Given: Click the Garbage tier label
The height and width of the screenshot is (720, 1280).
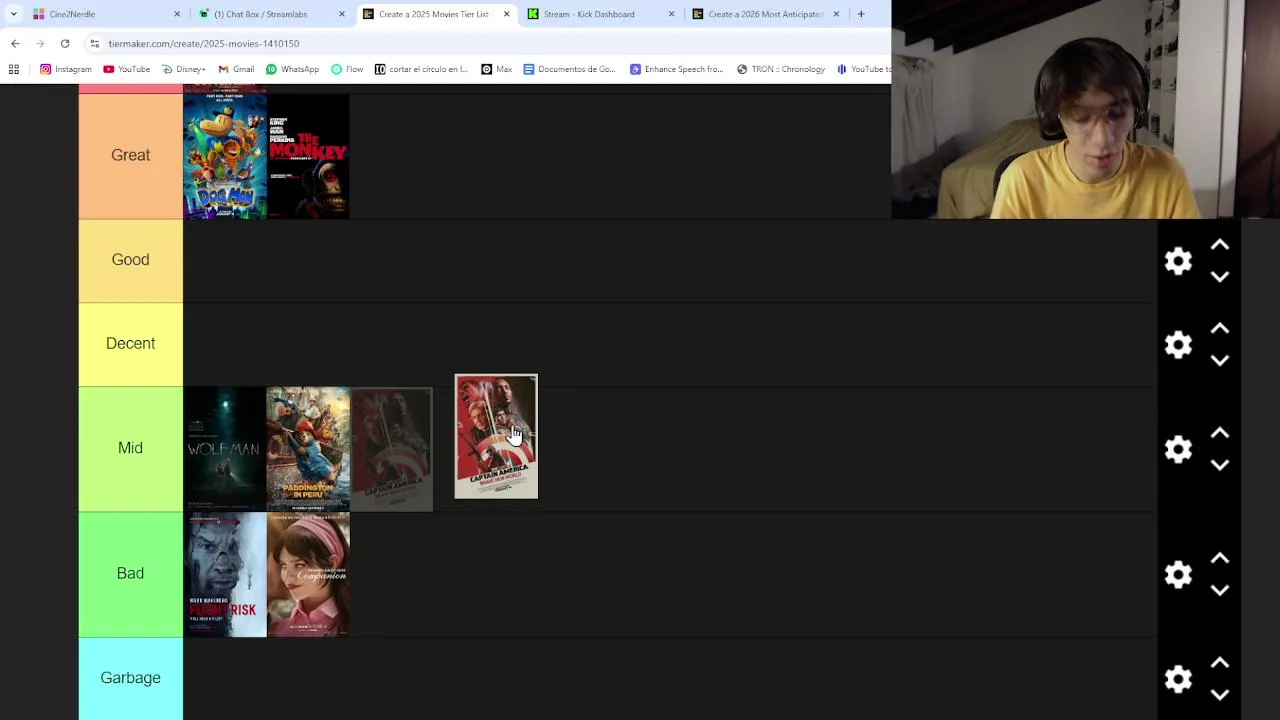Looking at the screenshot, I should click(x=130, y=677).
